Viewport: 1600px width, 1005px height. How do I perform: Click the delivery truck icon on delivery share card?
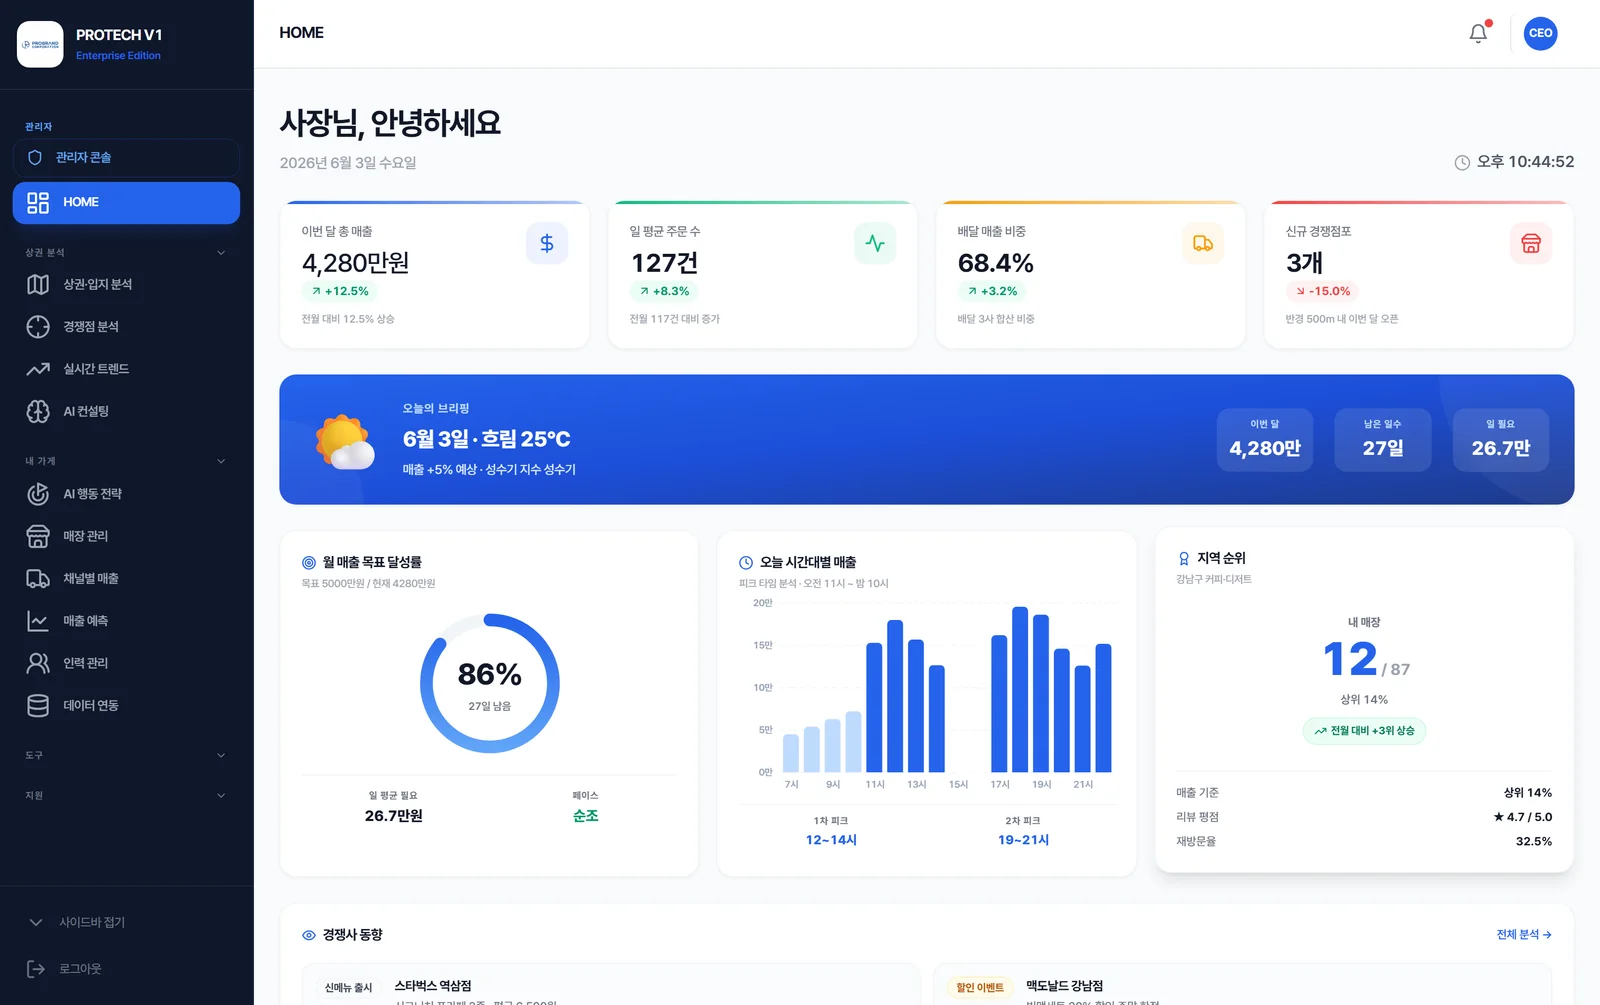1203,243
